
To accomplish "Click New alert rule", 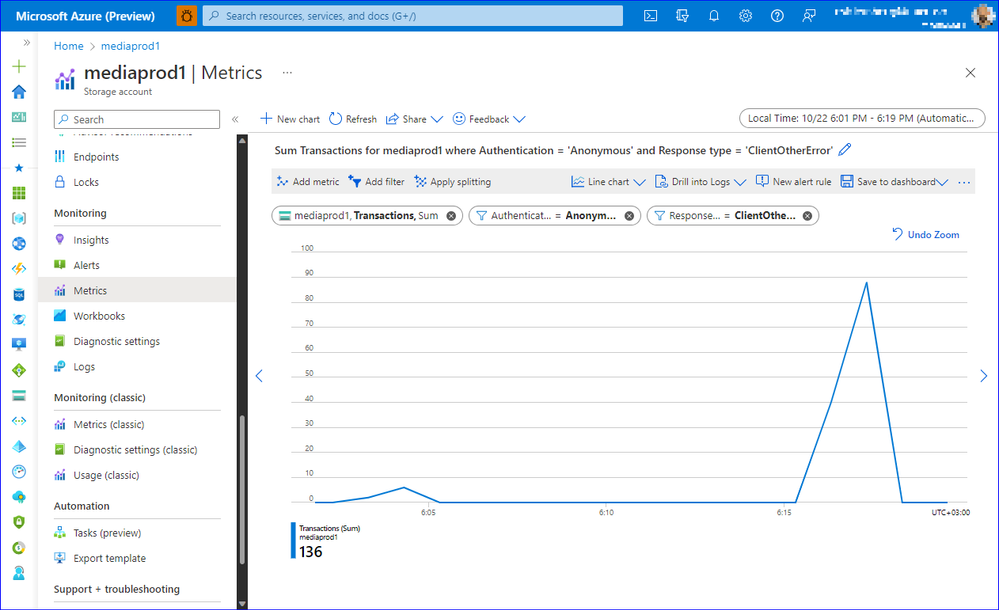I will (793, 182).
